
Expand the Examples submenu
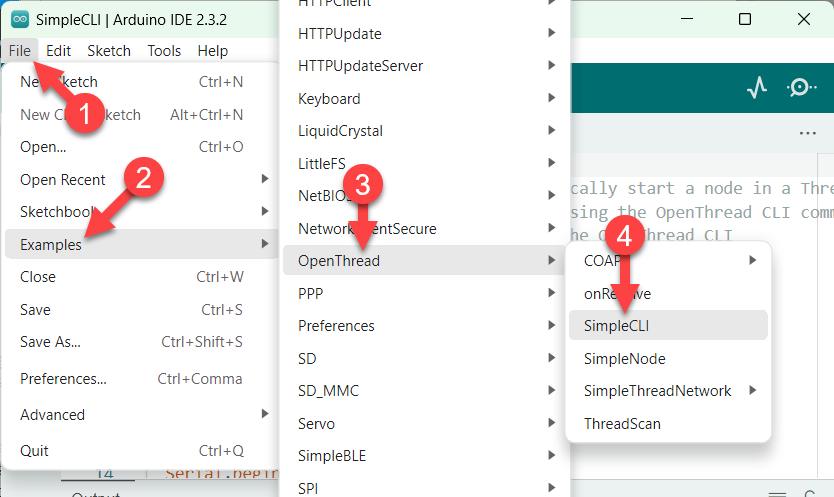pyautogui.click(x=50, y=244)
